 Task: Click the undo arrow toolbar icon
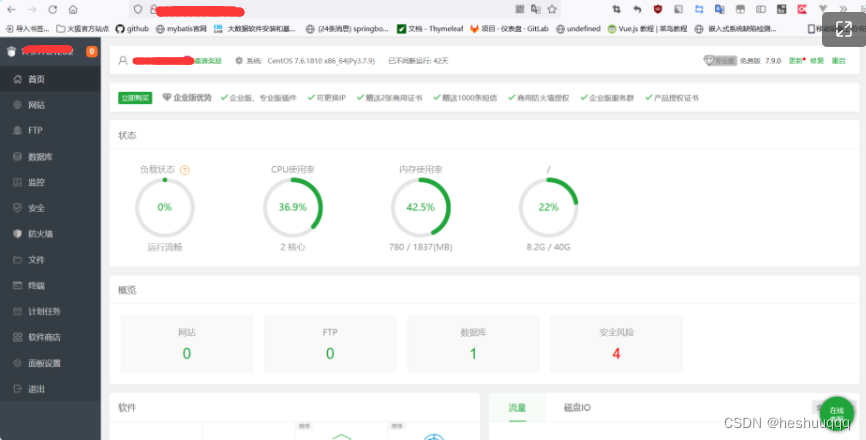tap(637, 9)
